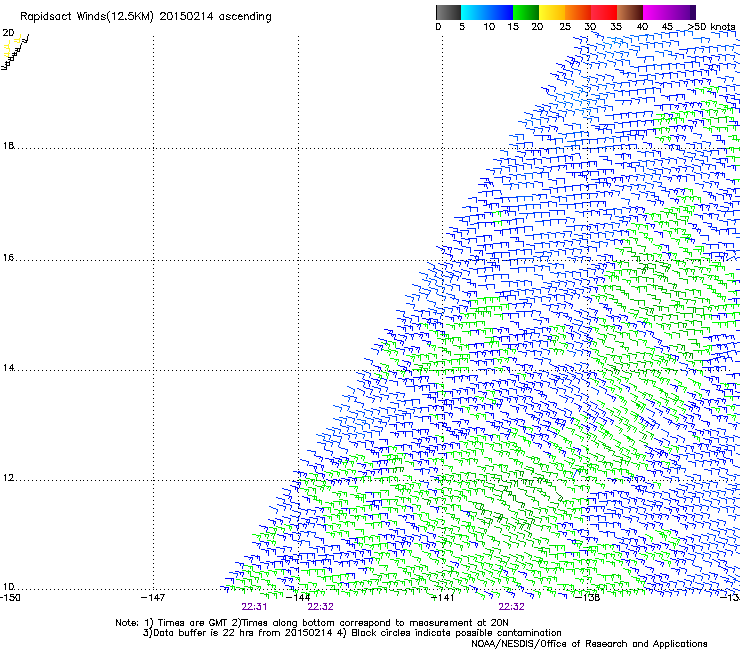Click the -147 longitude axis label
The image size is (740, 650).
(x=153, y=598)
